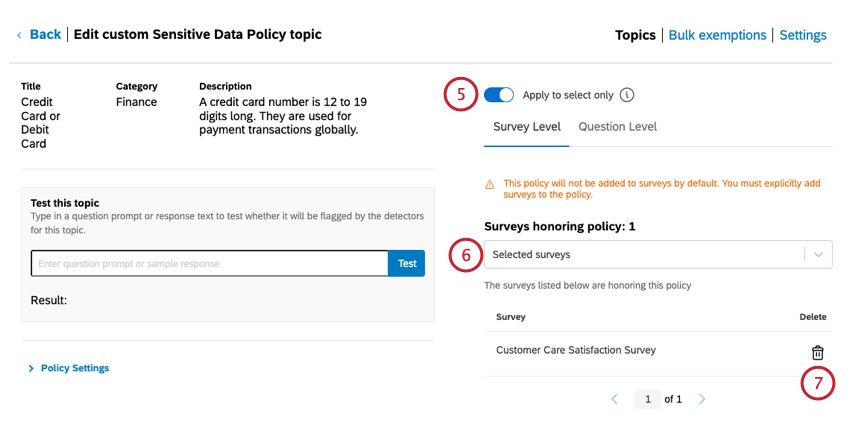Click the page number box in pagination
Image resolution: width=850 pixels, height=425 pixels.
point(647,399)
